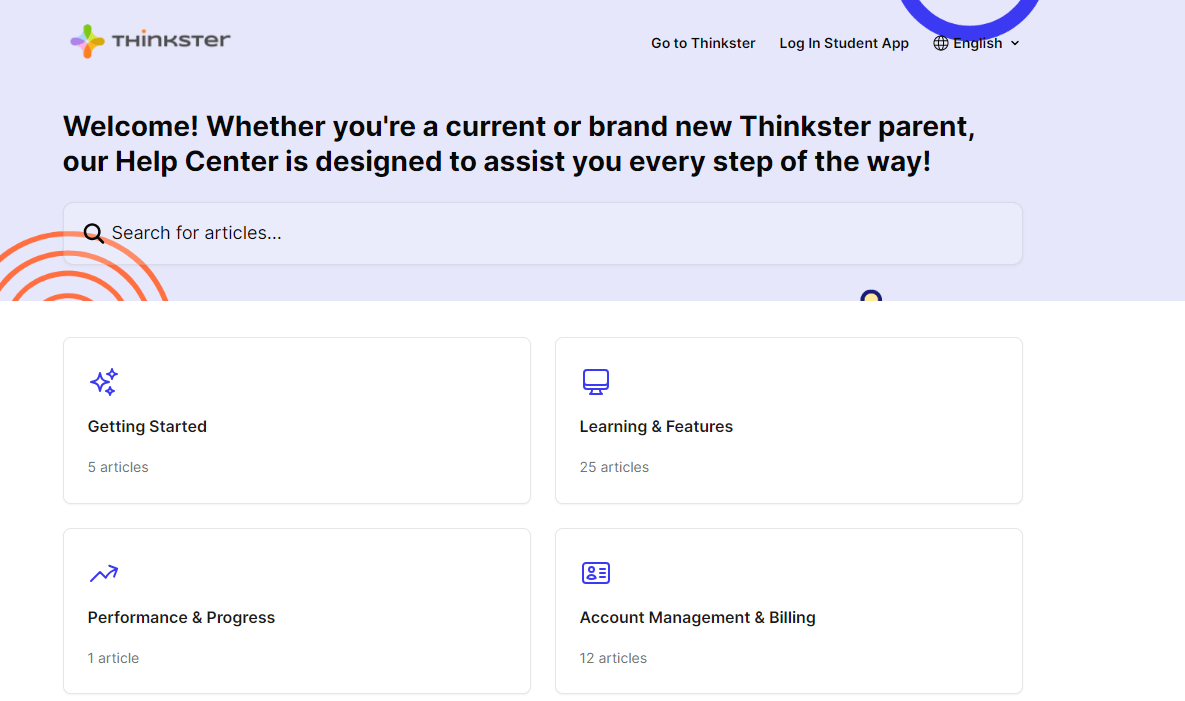Click the ID card icon on Account Management
The width and height of the screenshot is (1185, 701).
point(595,573)
